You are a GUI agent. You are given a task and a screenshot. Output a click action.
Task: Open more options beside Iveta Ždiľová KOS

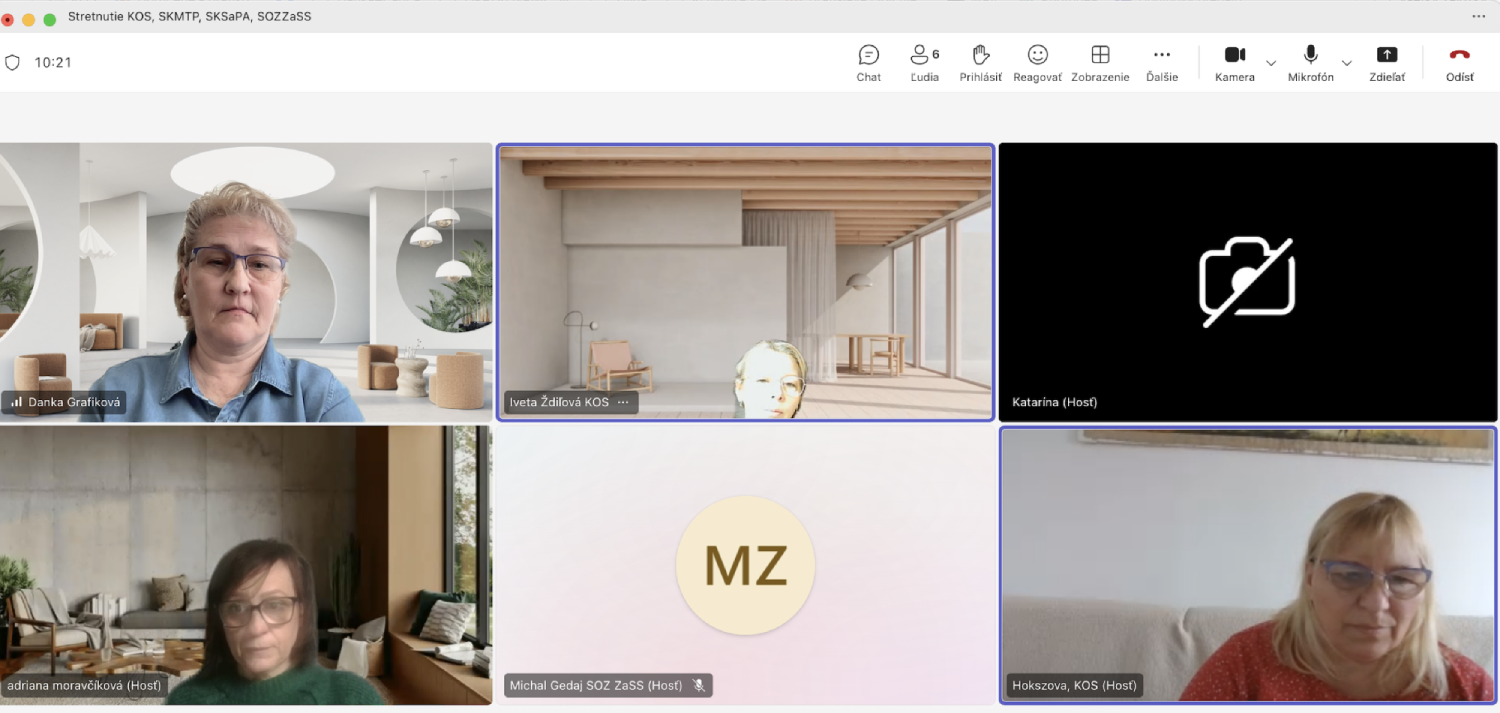[623, 402]
